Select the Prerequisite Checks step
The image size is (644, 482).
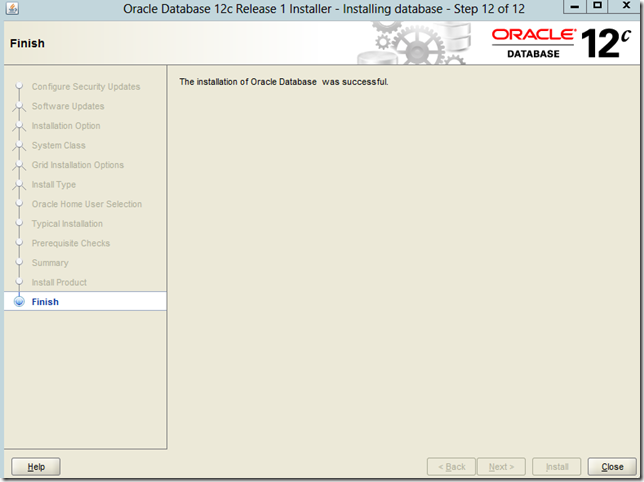tap(71, 243)
